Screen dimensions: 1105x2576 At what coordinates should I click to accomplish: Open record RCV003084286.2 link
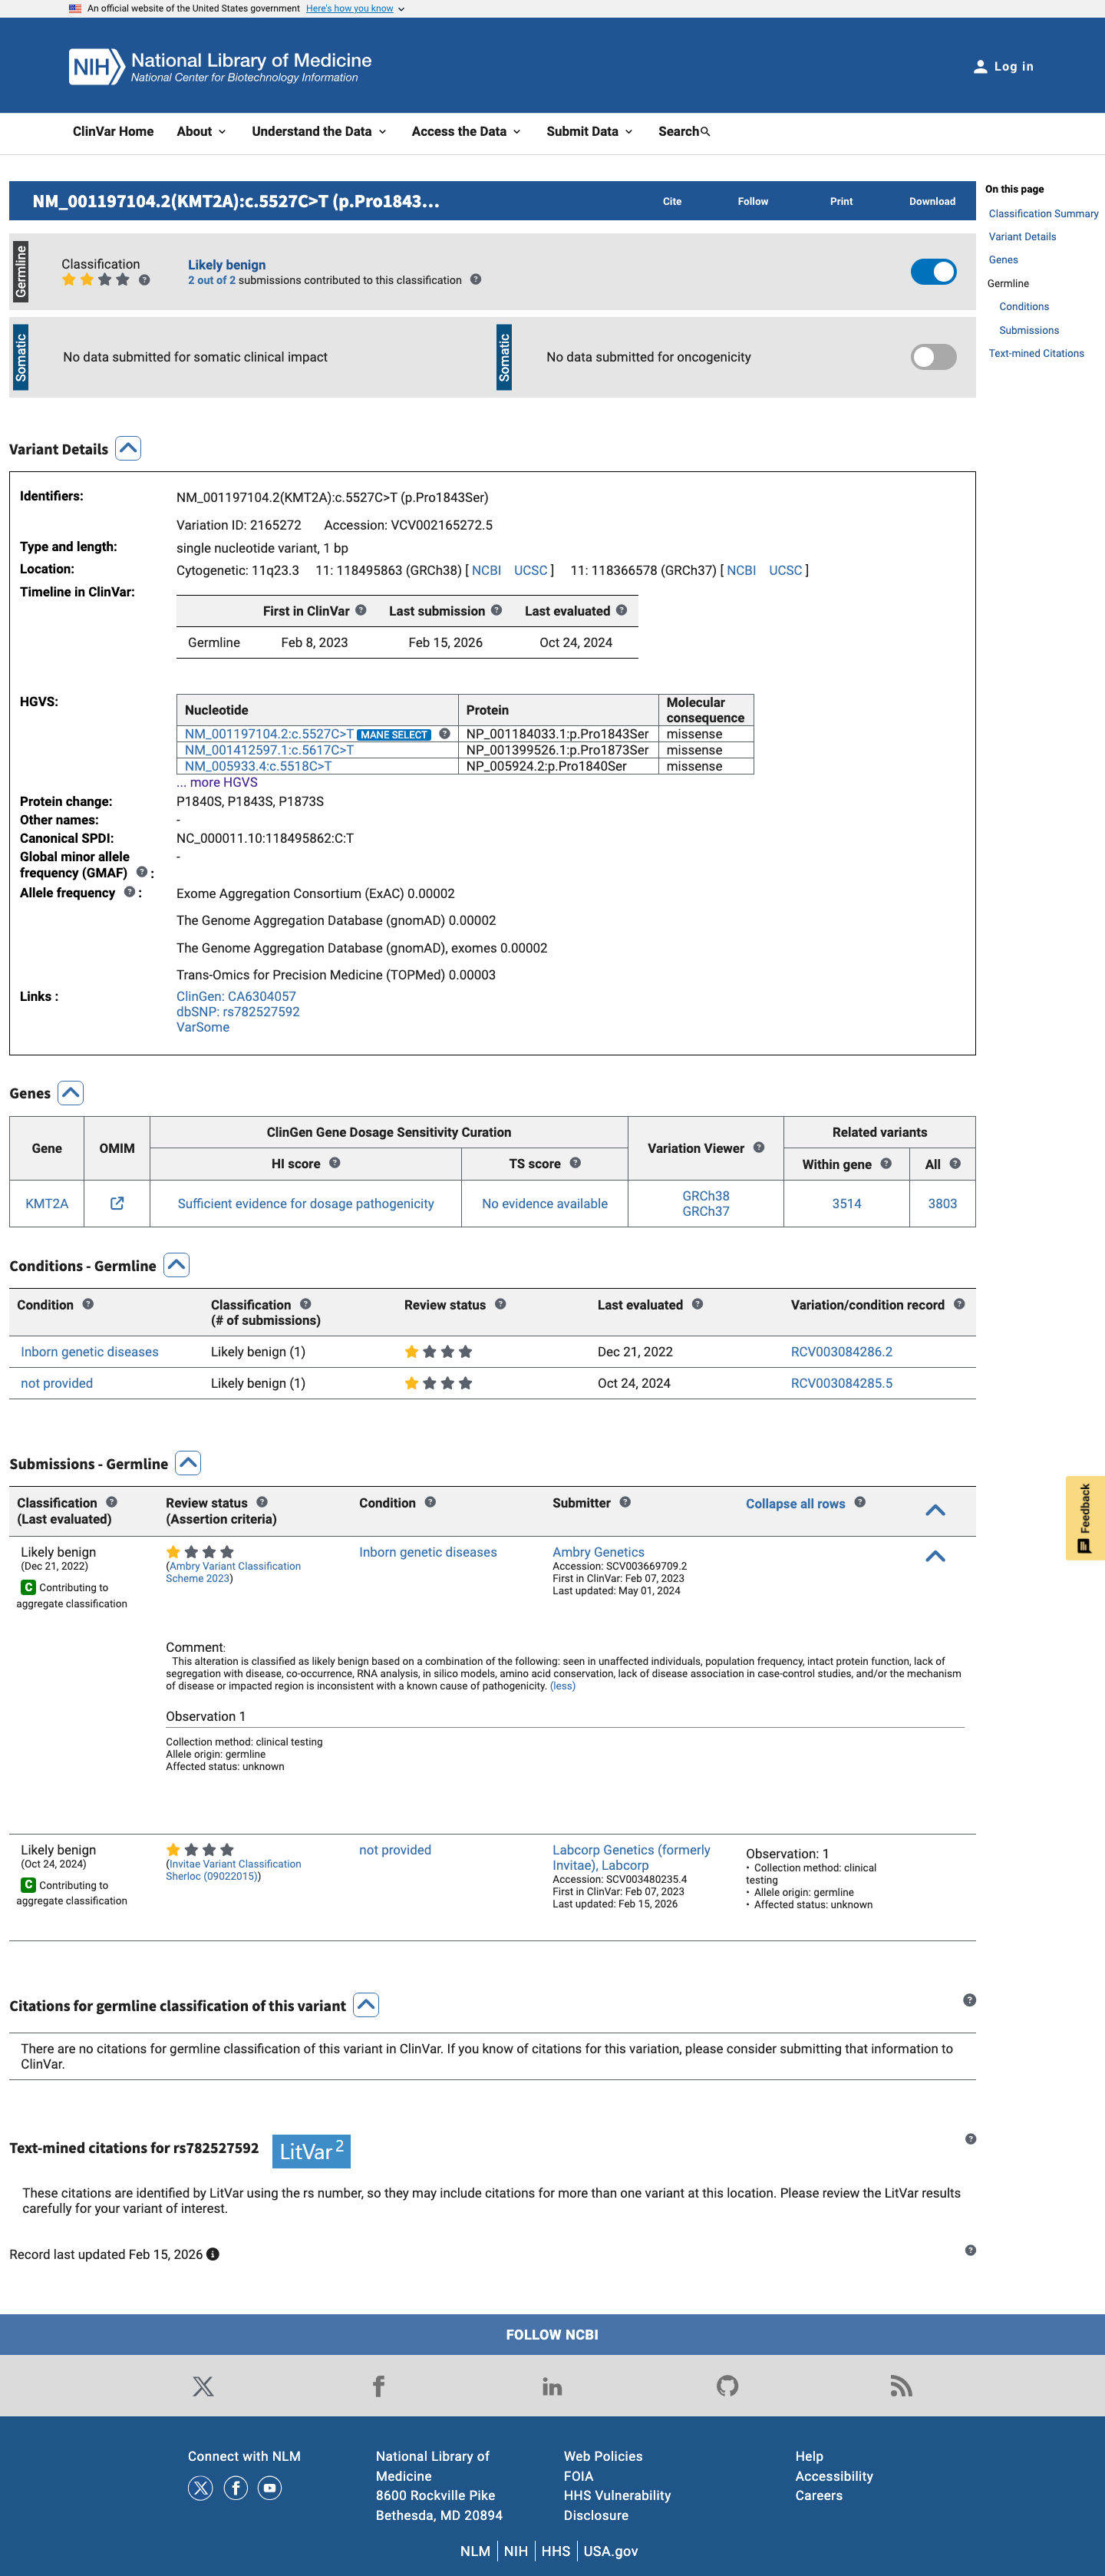point(842,1351)
